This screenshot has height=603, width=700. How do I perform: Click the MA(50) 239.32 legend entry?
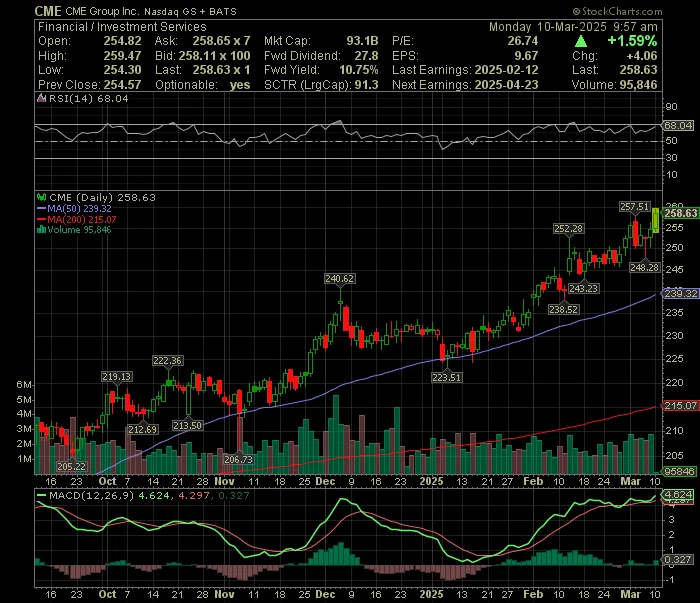coord(79,208)
